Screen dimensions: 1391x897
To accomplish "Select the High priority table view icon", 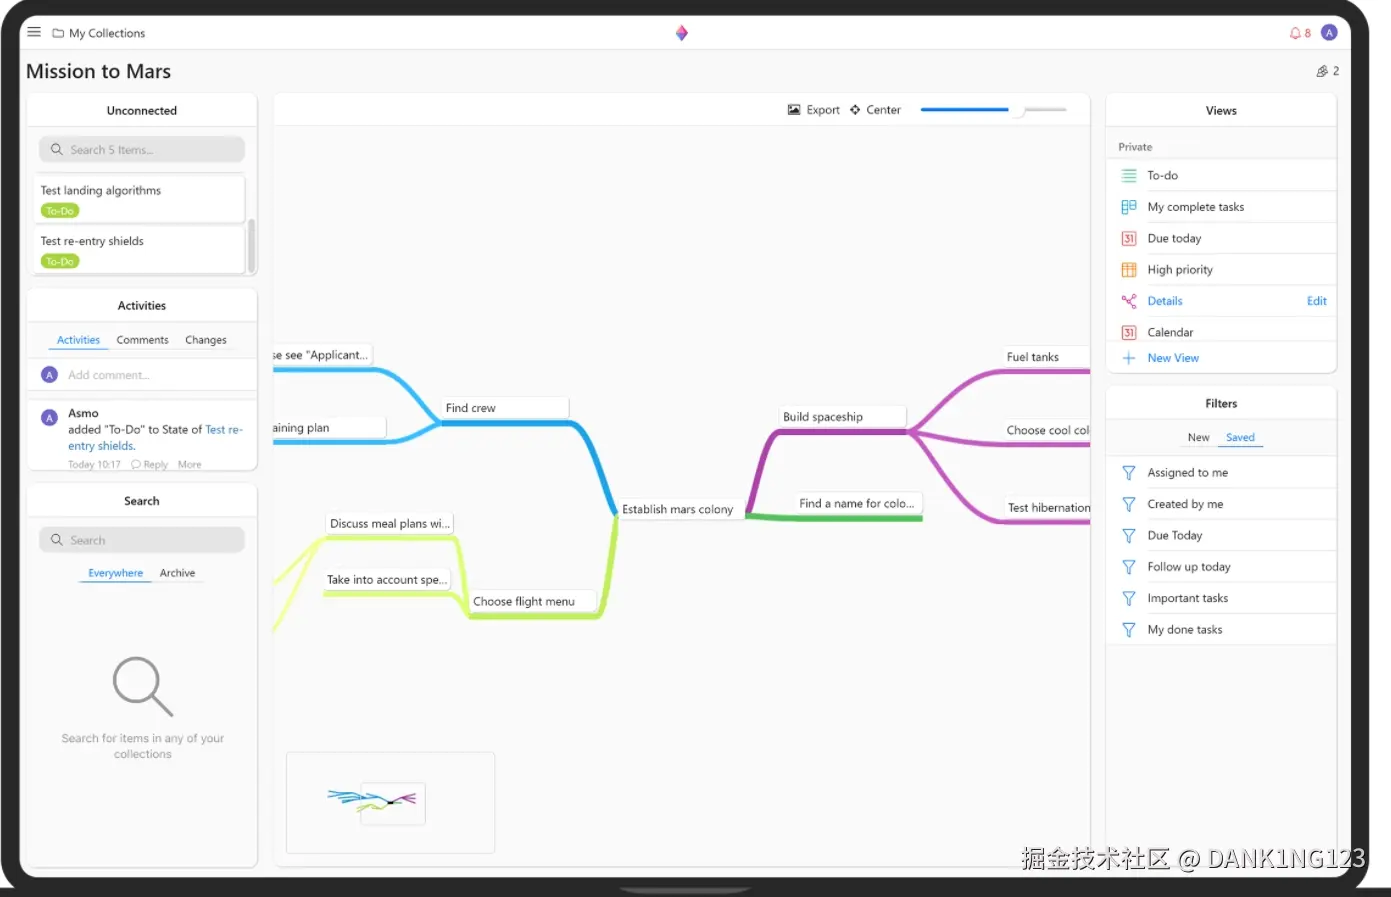I will (1128, 269).
